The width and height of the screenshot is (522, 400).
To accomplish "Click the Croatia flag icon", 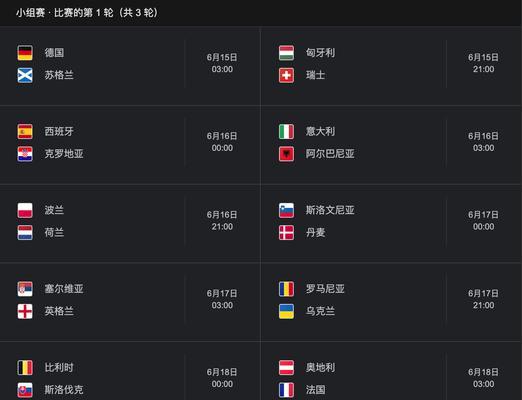I will click(x=25, y=154).
